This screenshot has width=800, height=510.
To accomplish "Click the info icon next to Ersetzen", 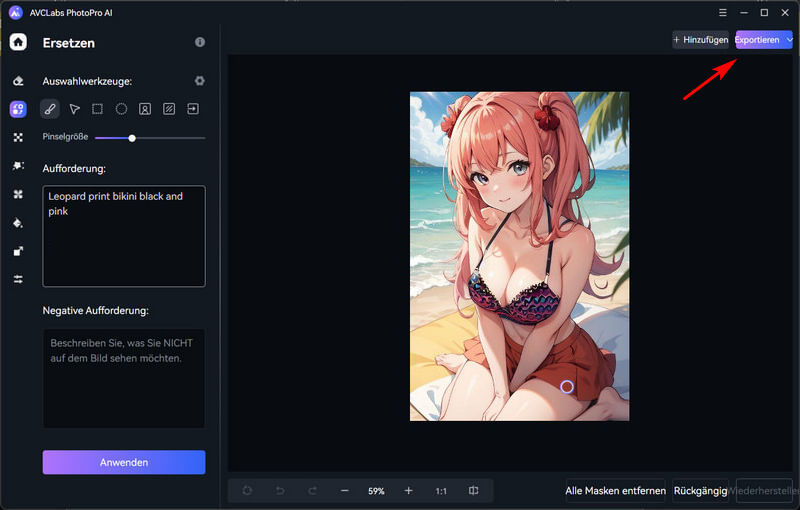I will point(199,42).
